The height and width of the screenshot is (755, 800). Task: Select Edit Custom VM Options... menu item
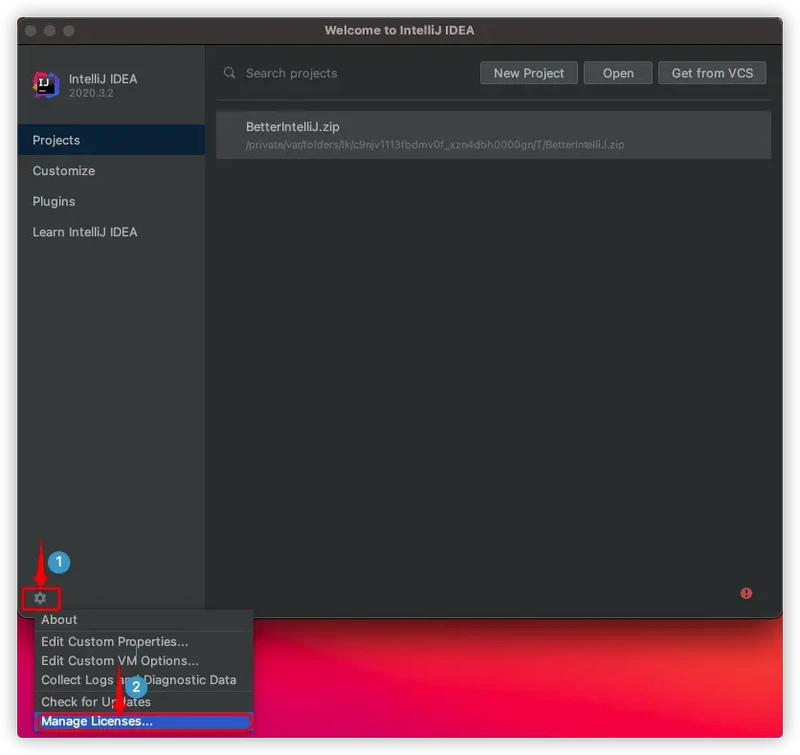pyautogui.click(x=144, y=661)
